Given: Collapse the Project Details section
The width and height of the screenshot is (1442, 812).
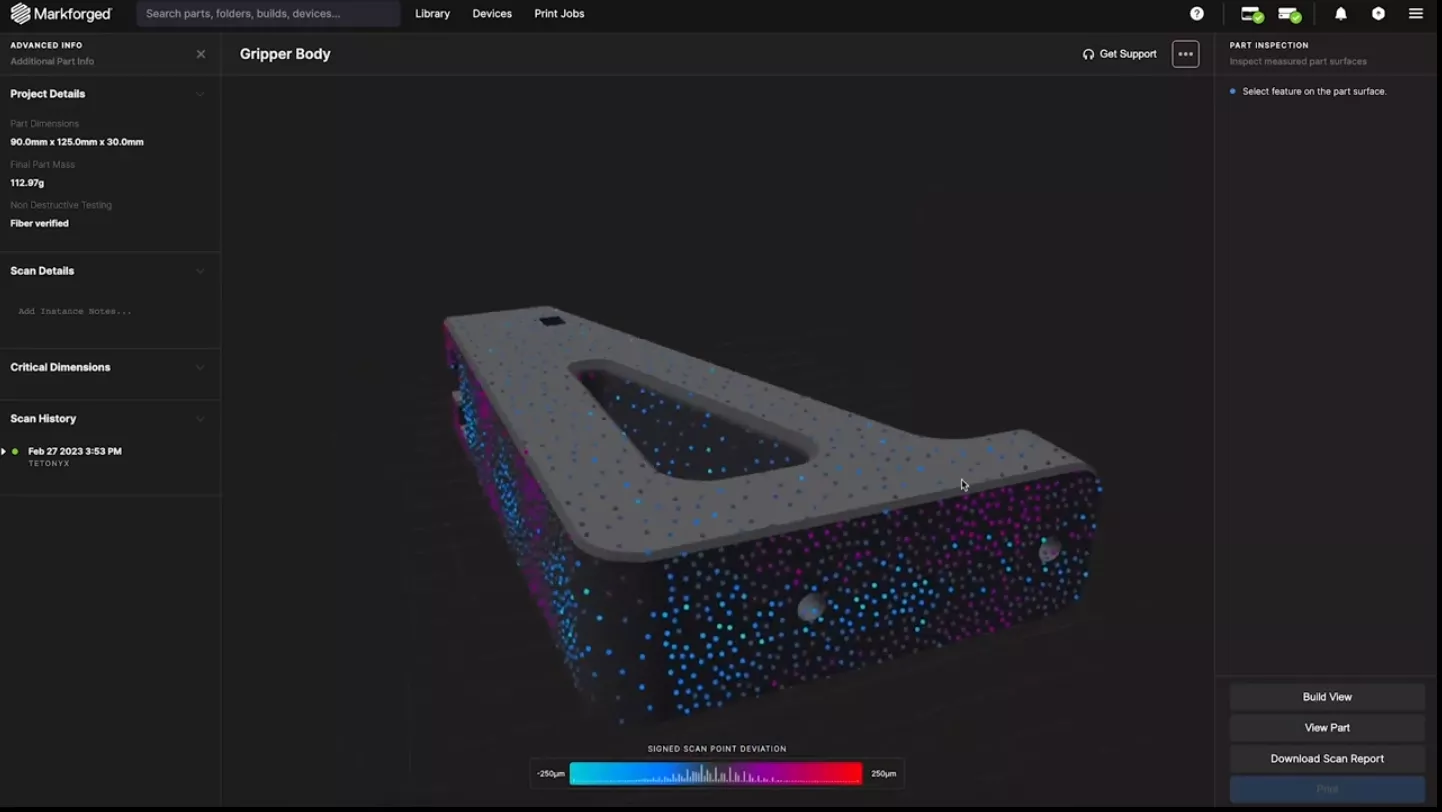Looking at the screenshot, I should pyautogui.click(x=199, y=93).
